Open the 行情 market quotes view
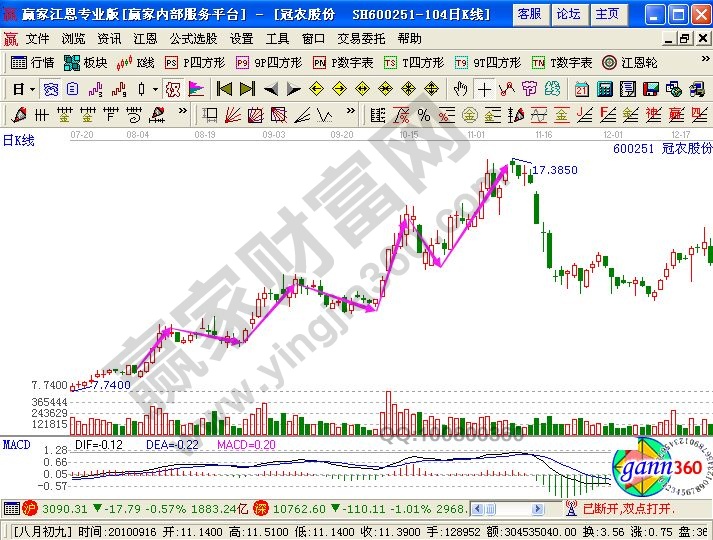Viewport: 713px width, 540px height. 32,63
